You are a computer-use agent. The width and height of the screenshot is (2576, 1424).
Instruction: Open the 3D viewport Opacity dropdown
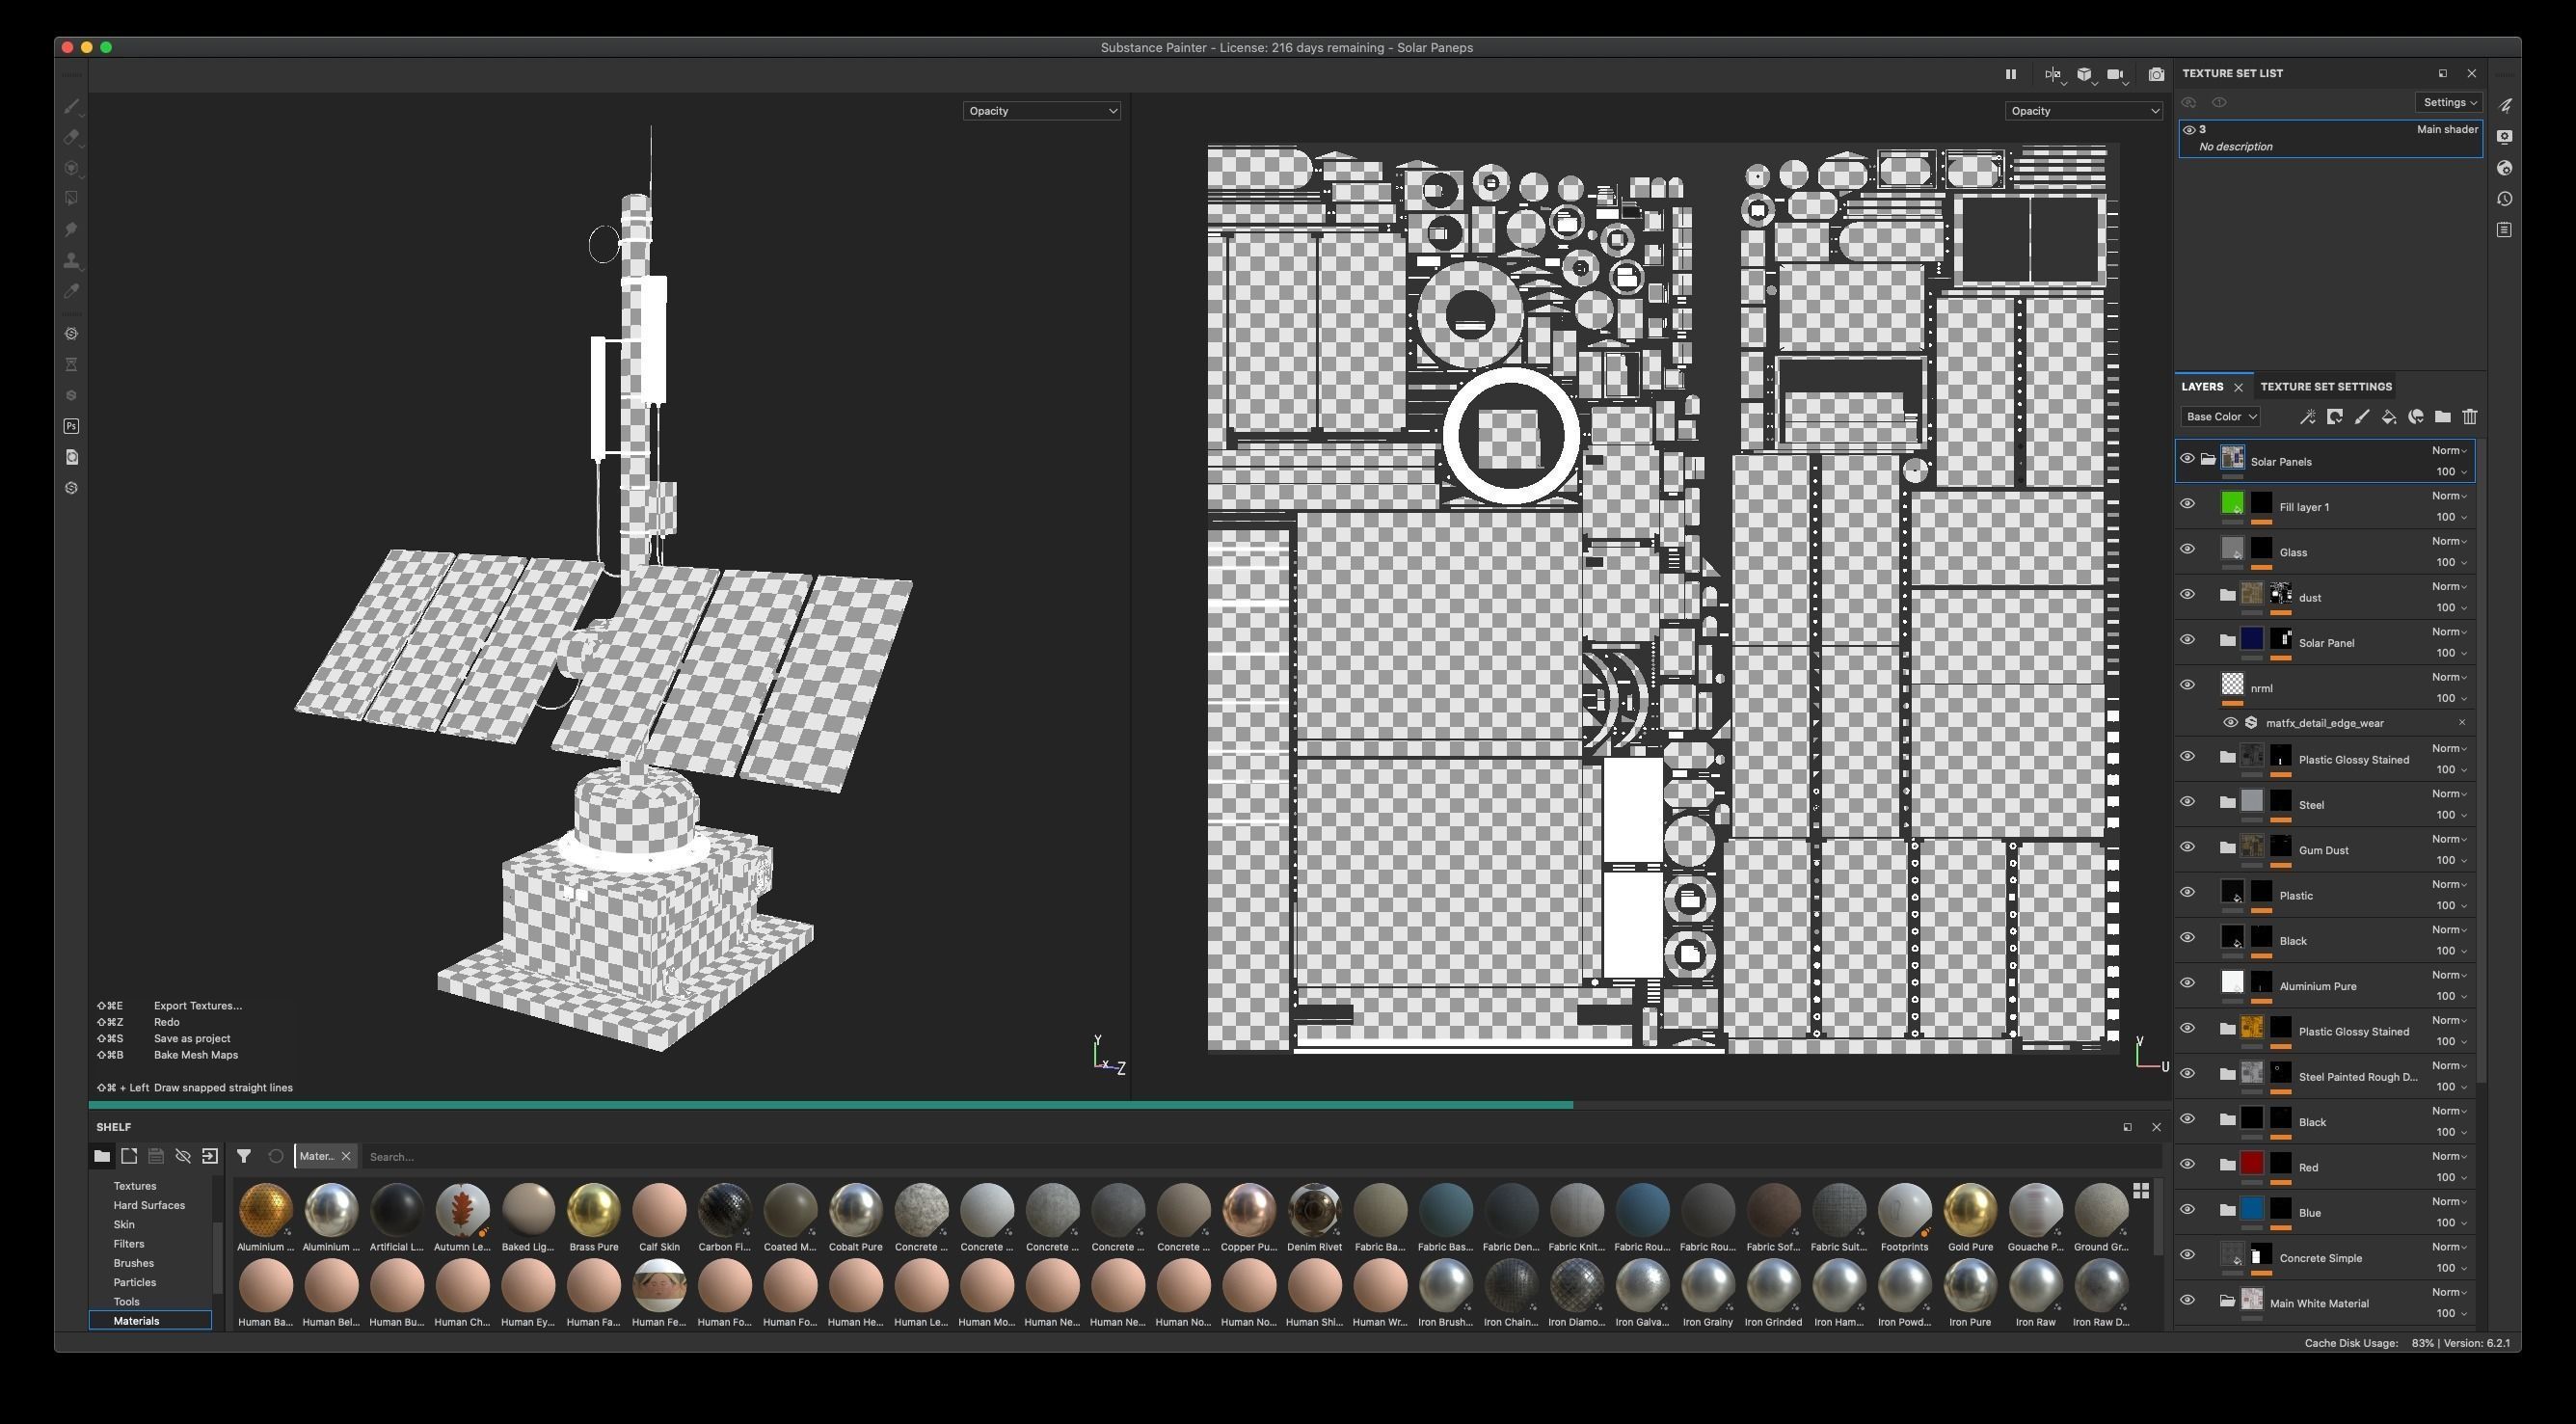coord(1041,111)
